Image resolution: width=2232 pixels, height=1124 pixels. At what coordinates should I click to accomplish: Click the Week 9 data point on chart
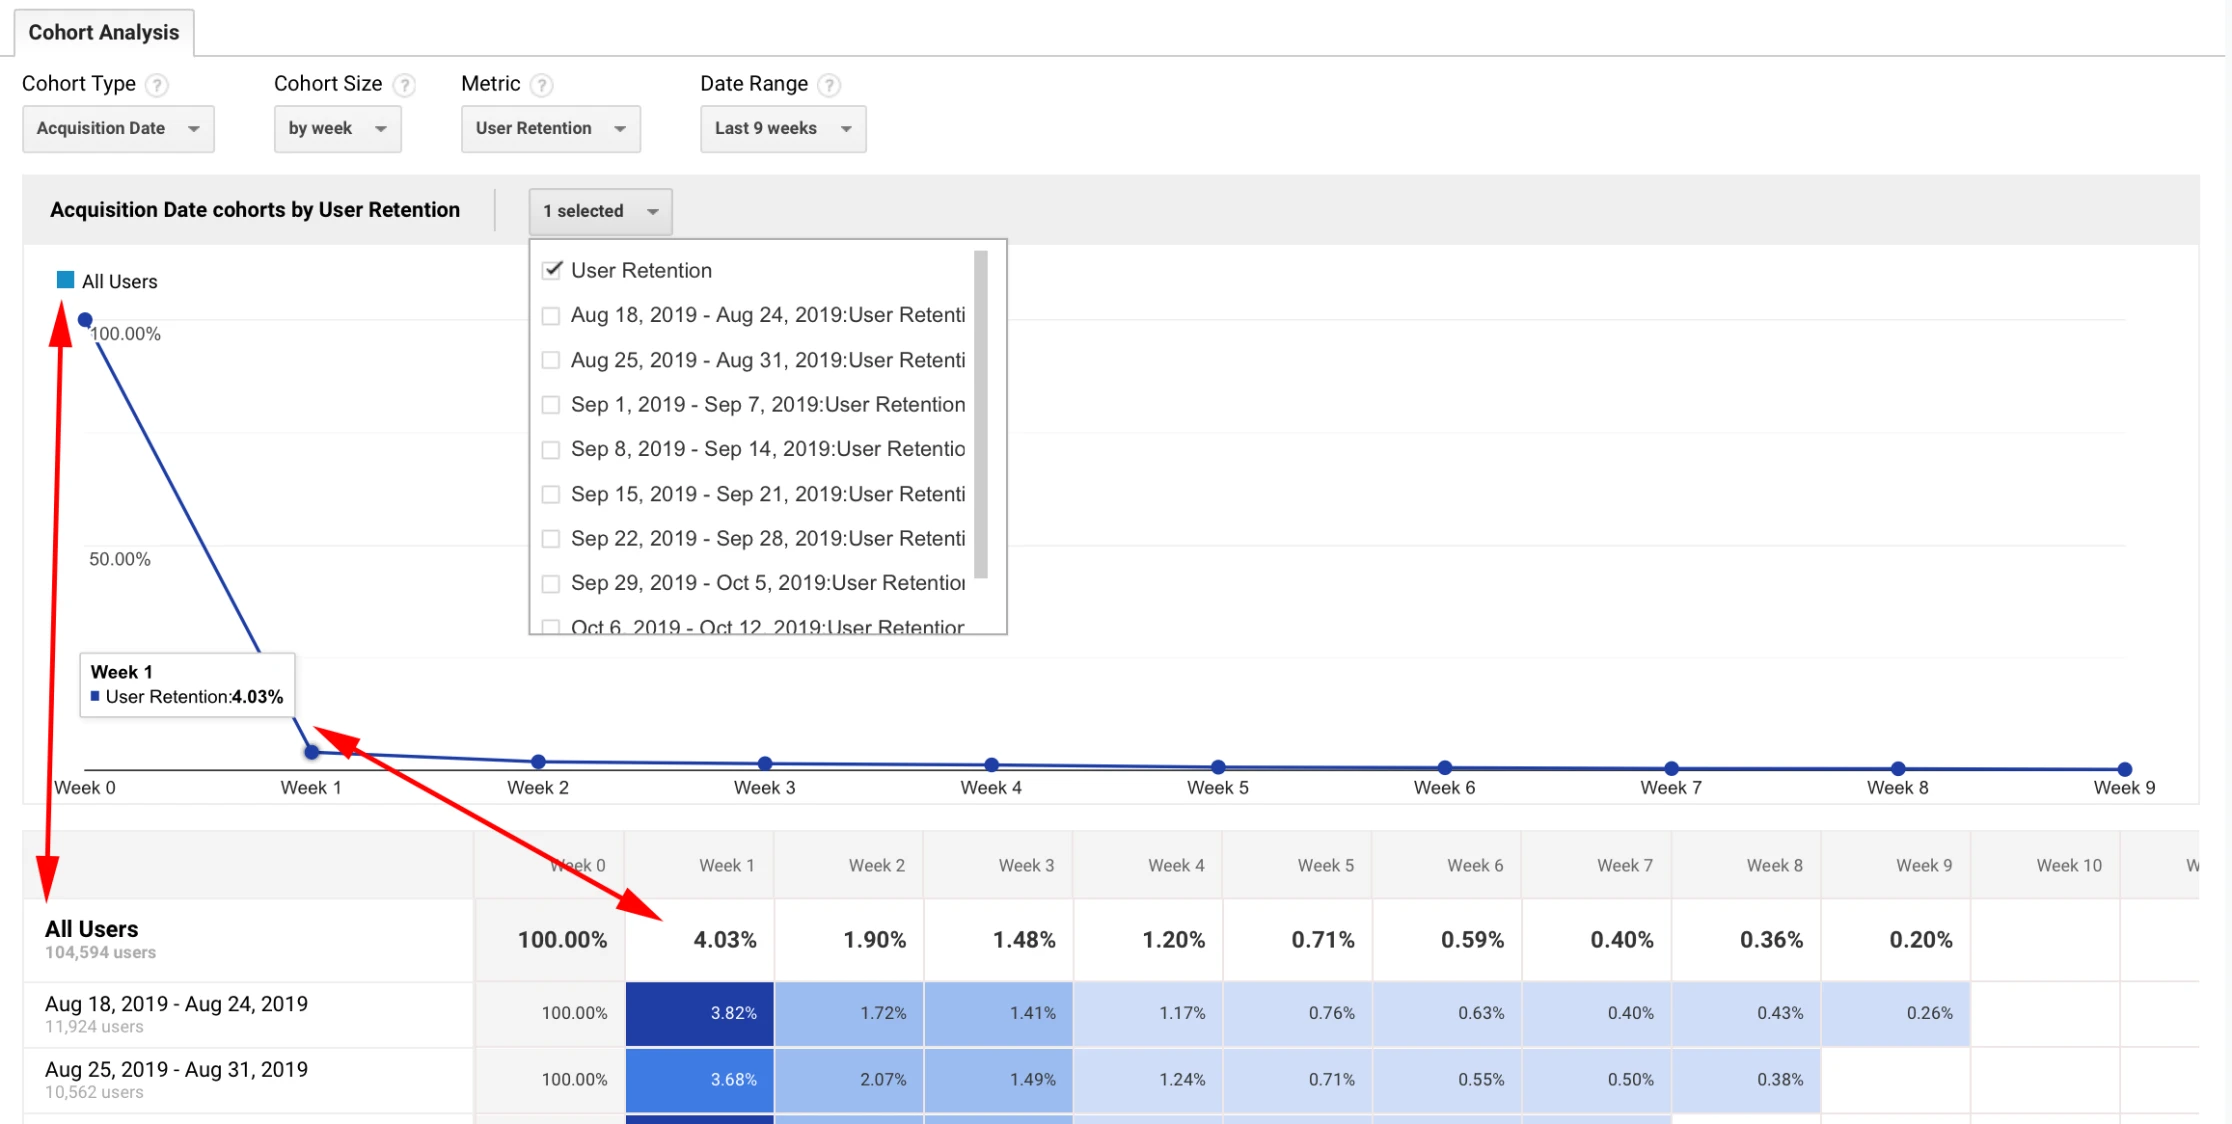tap(2125, 769)
